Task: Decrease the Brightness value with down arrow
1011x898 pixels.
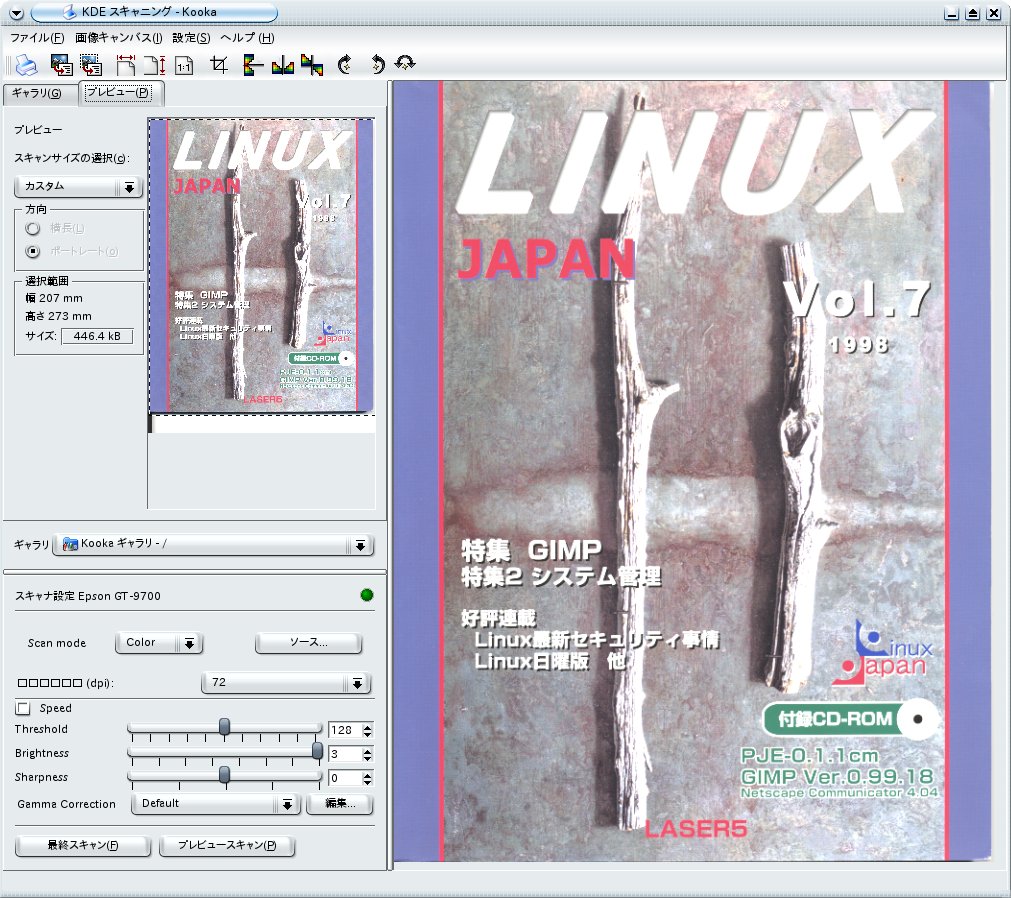Action: pyautogui.click(x=368, y=758)
